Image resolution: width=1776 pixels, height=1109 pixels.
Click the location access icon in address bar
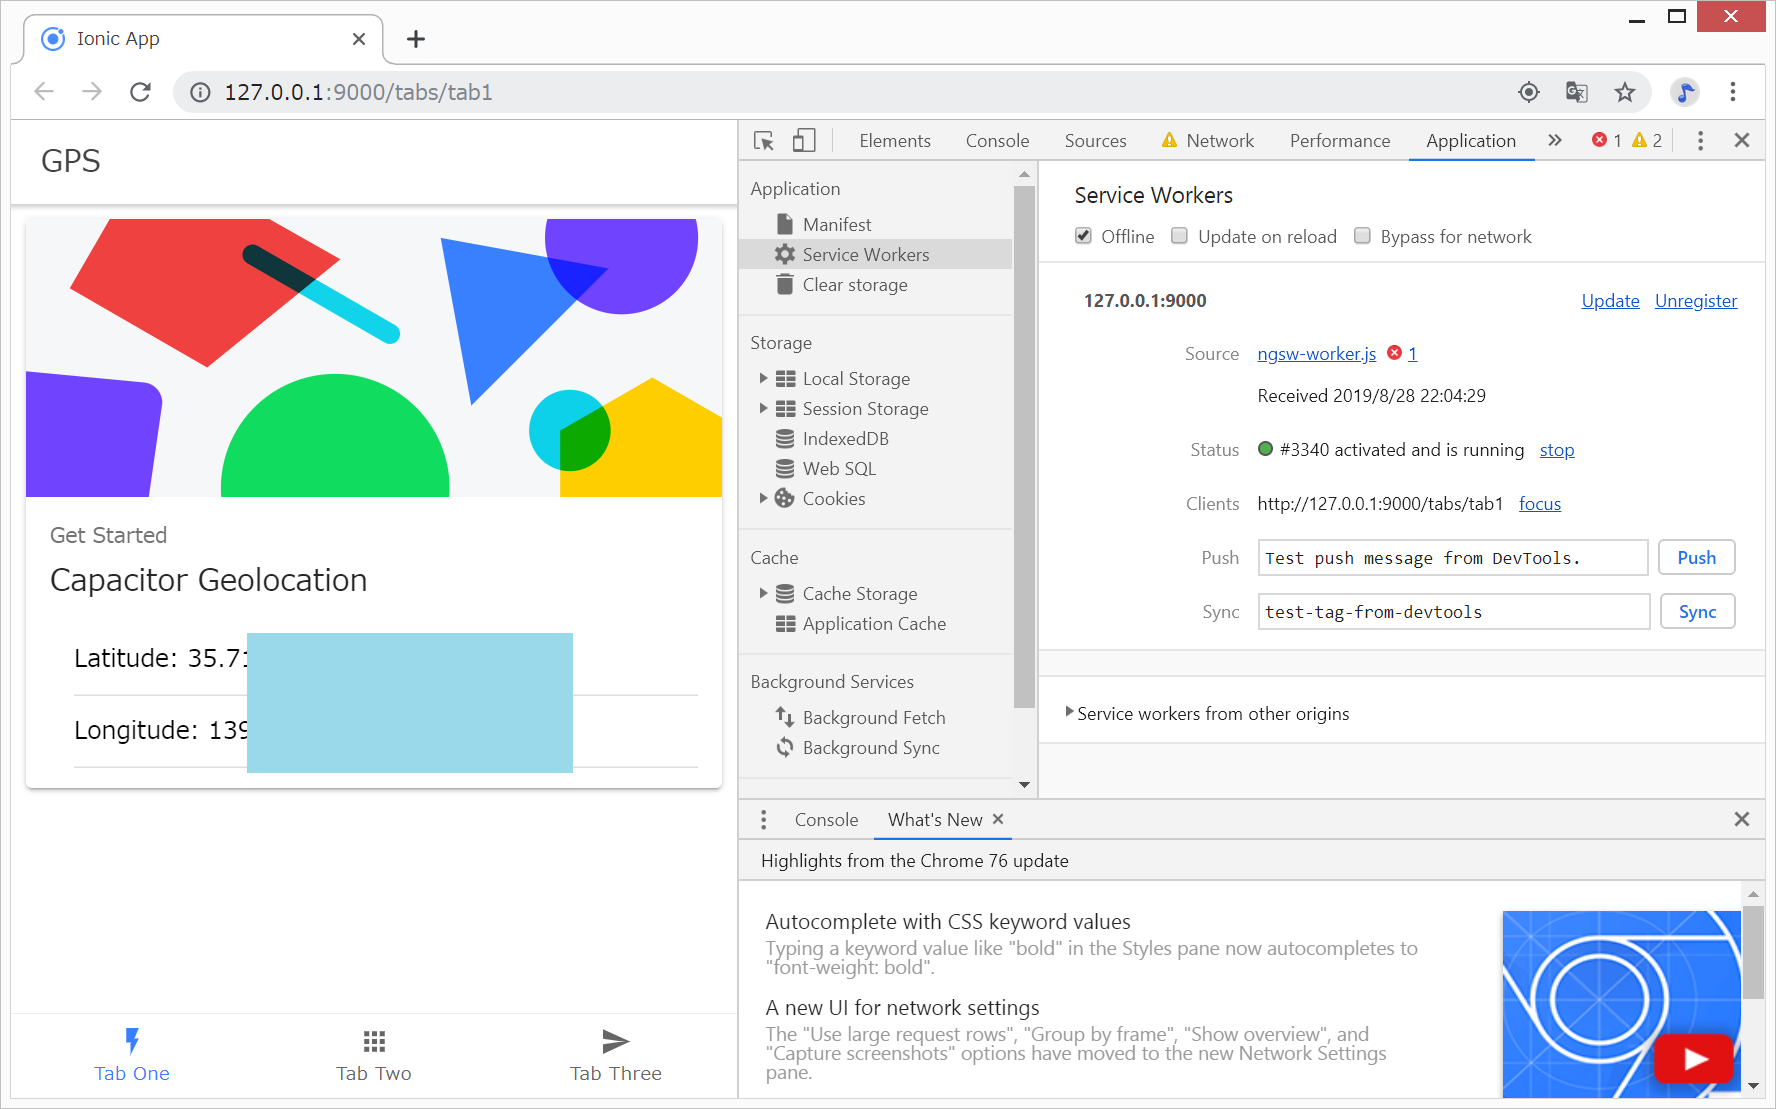(1529, 92)
